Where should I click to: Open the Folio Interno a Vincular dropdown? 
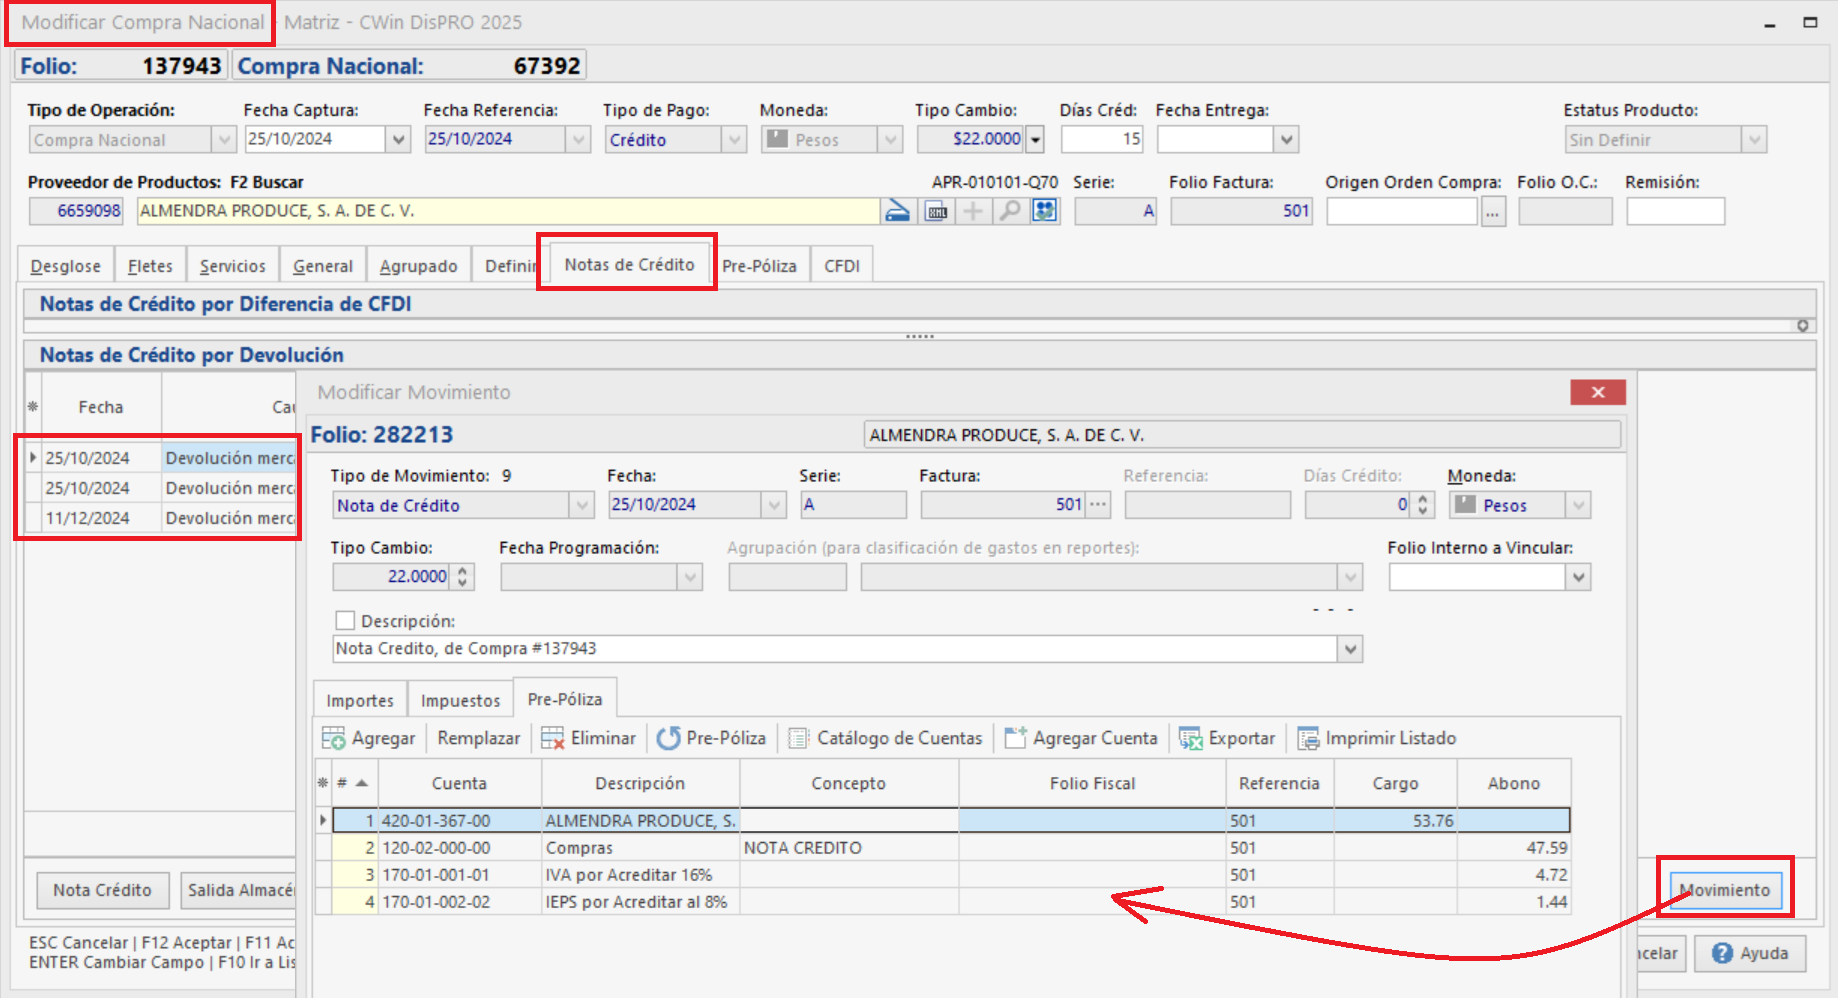coord(1578,577)
